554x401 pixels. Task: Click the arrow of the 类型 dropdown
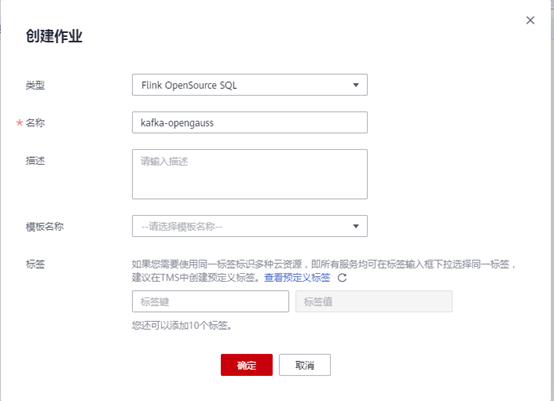(x=356, y=85)
